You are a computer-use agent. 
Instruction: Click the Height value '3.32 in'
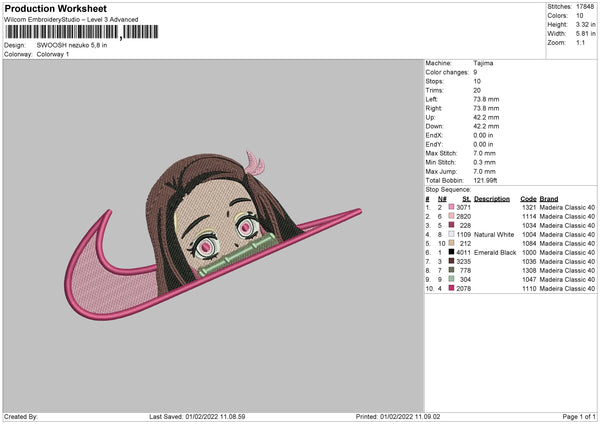[x=586, y=24]
